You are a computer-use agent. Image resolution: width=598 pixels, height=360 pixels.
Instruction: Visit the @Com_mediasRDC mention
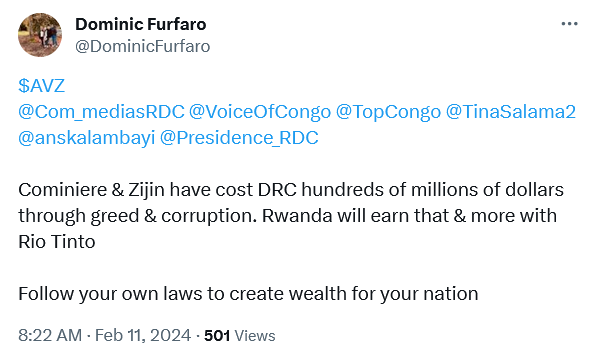[101, 112]
